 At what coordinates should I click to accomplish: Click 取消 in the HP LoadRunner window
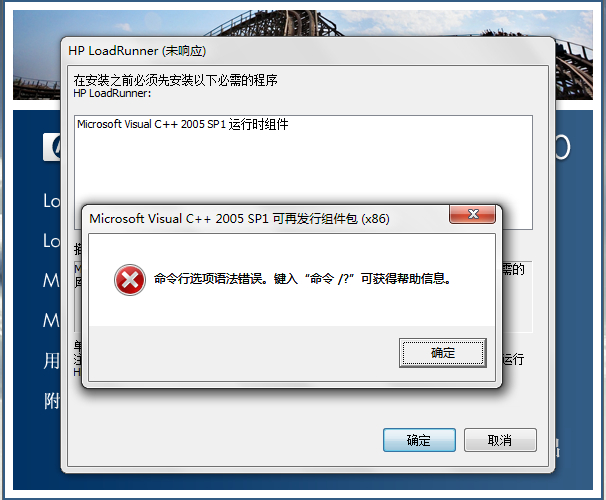tap(500, 440)
